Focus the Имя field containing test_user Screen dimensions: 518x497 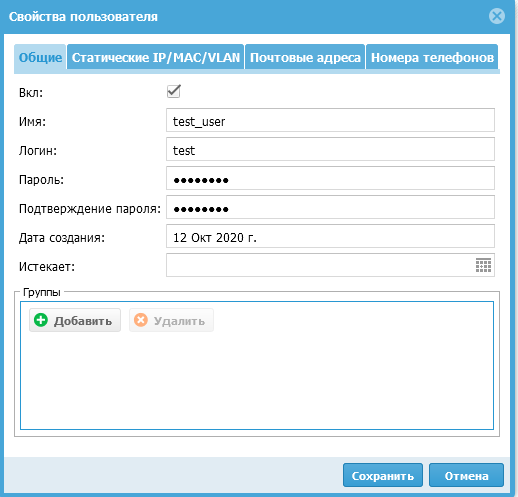330,120
